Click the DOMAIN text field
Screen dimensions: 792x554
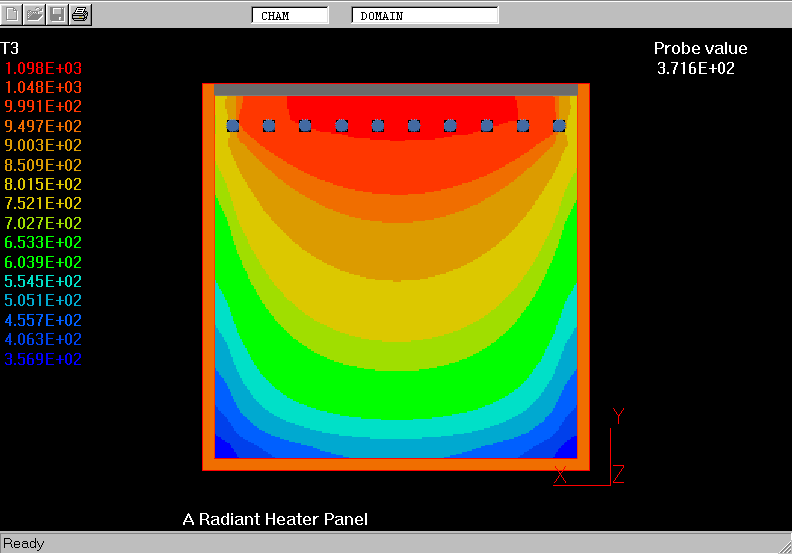click(x=425, y=16)
